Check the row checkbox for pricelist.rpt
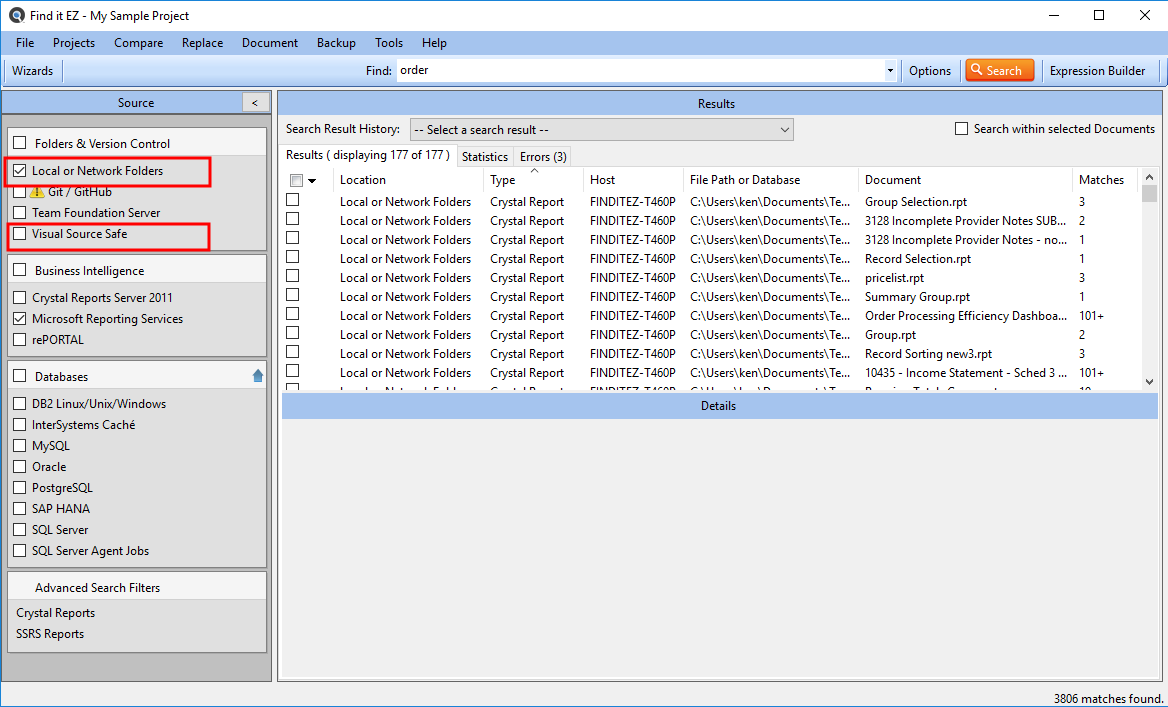Image resolution: width=1168 pixels, height=707 pixels. point(293,276)
